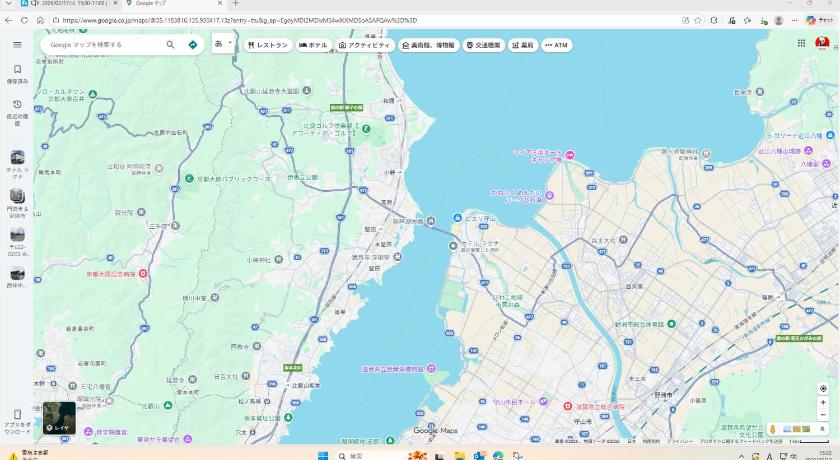Zoom out with the minus button

pyautogui.click(x=823, y=414)
